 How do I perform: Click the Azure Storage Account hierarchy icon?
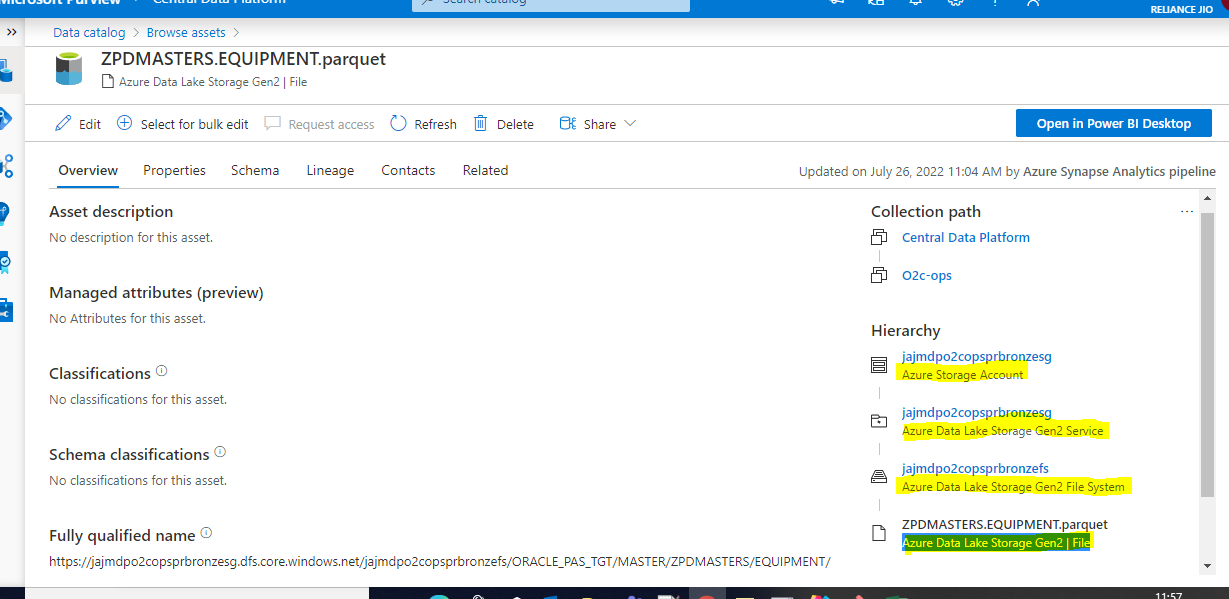pyautogui.click(x=879, y=366)
